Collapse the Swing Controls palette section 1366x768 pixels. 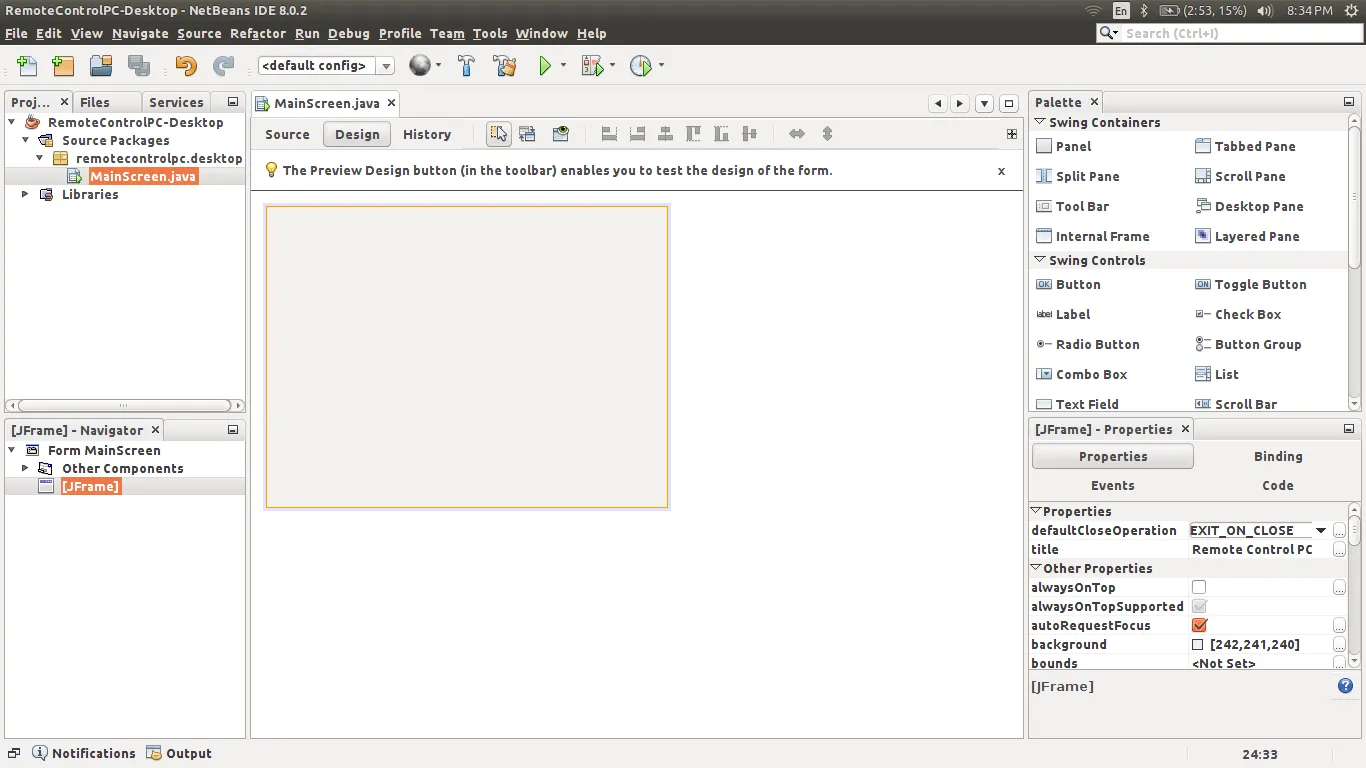(1040, 260)
